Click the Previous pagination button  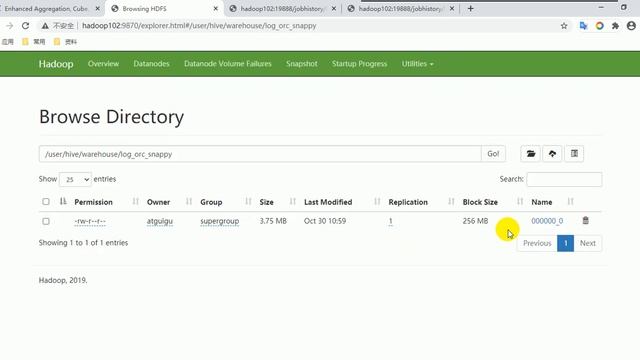pyautogui.click(x=537, y=243)
